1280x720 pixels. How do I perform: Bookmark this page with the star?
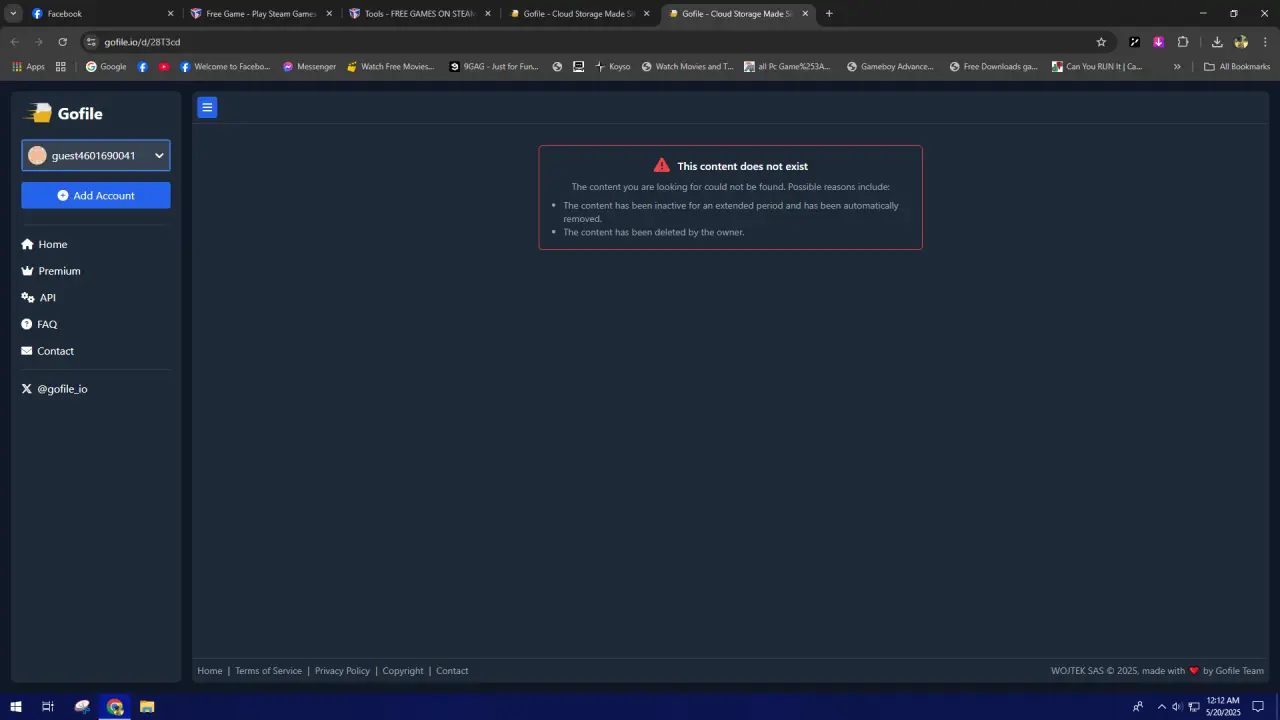[1101, 42]
